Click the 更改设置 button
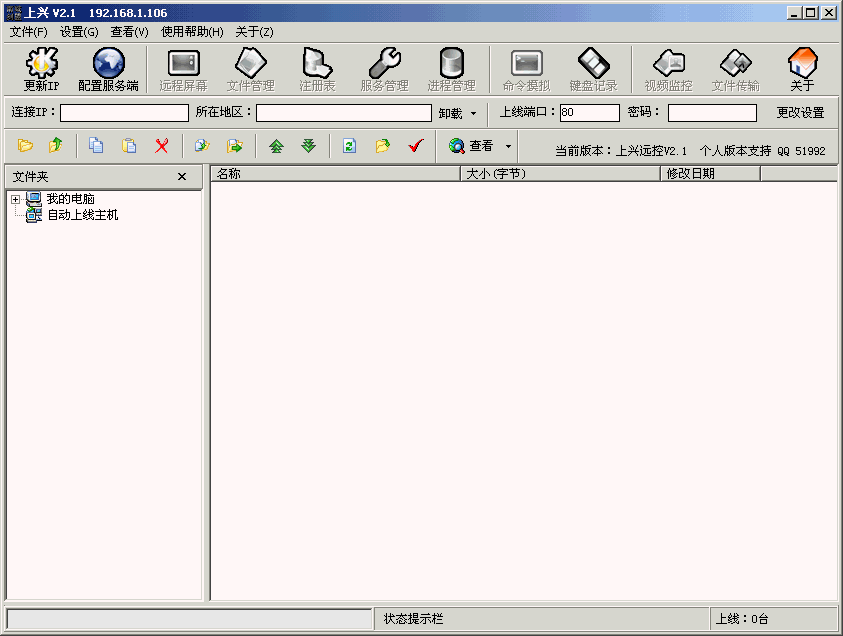 click(x=800, y=113)
